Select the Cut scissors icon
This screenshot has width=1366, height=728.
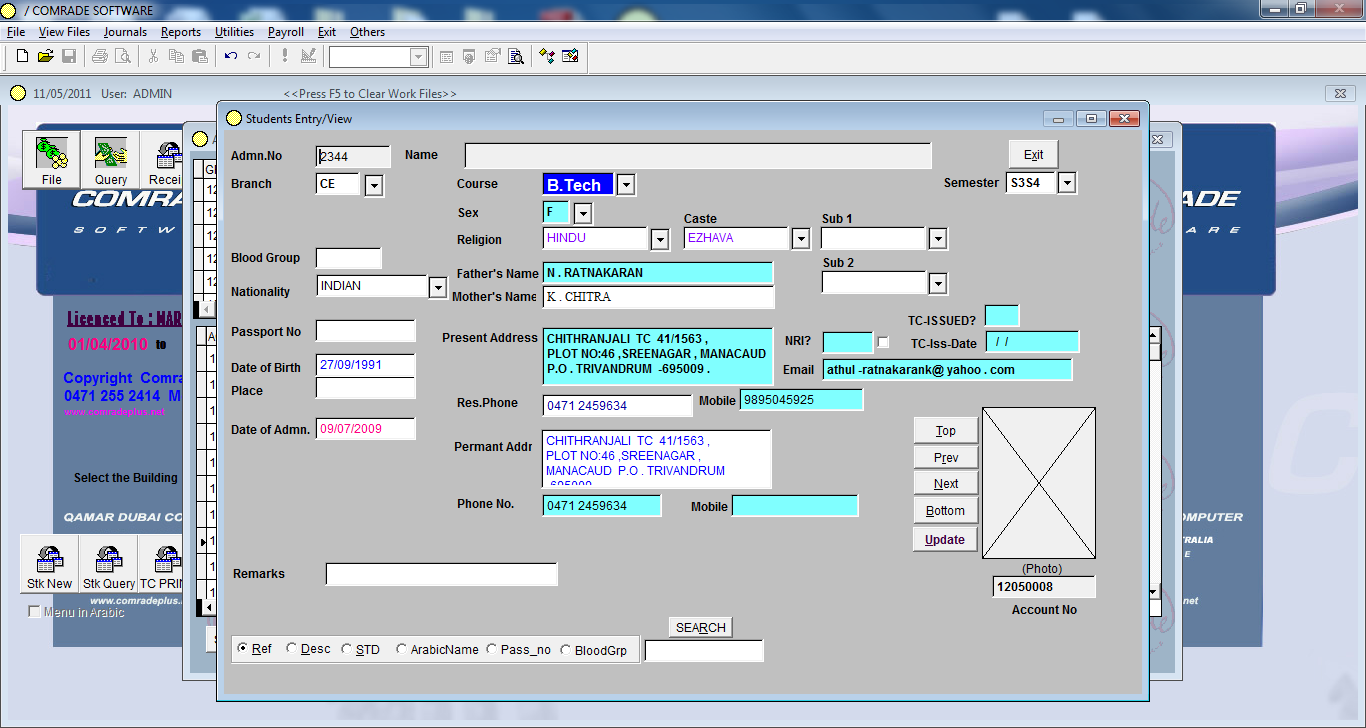point(155,56)
